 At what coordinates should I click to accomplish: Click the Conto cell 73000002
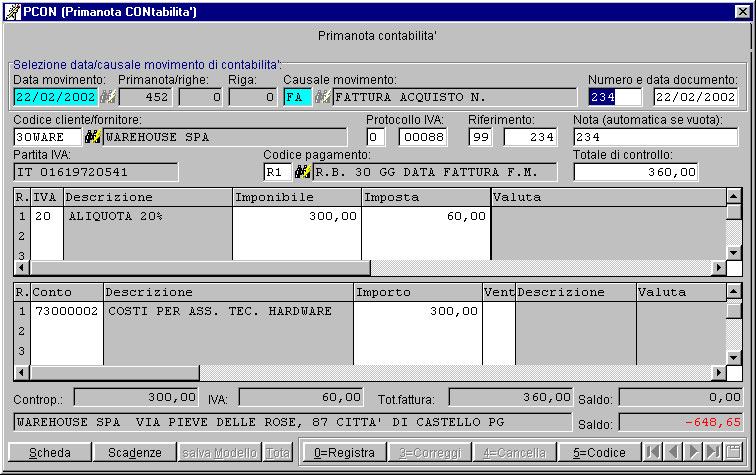tap(67, 311)
